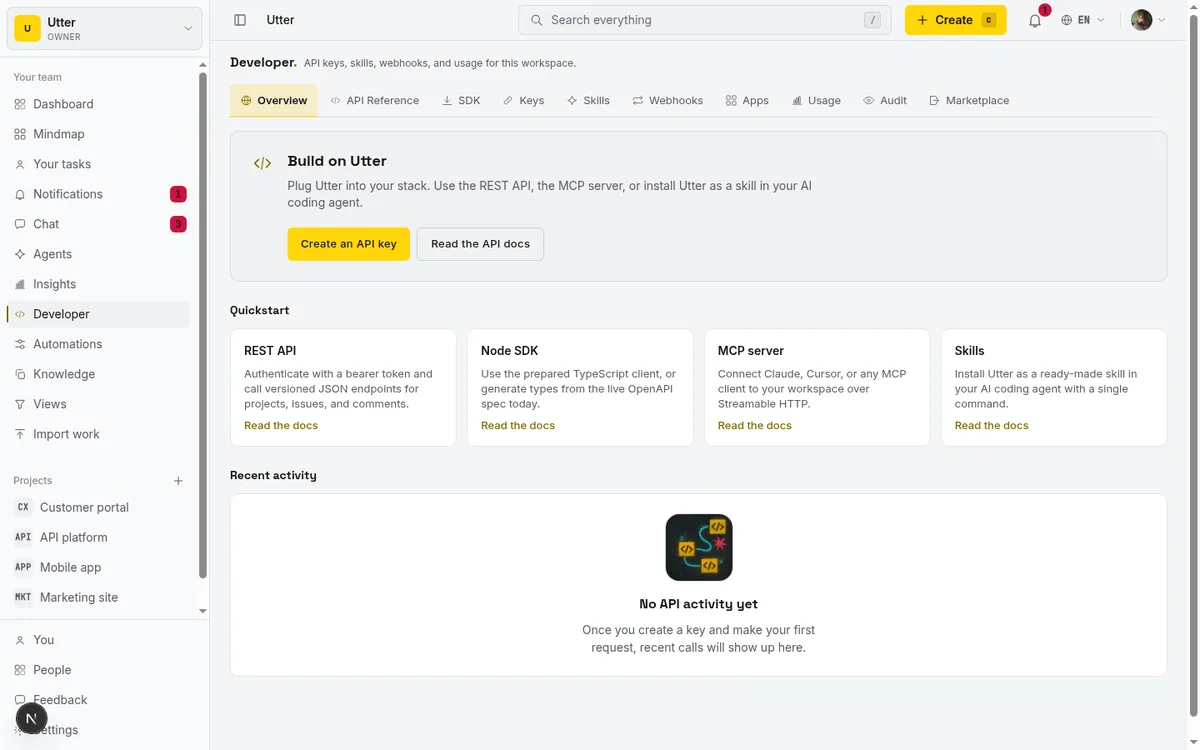Read the docs for Skills card
The width and height of the screenshot is (1200, 750).
tap(992, 425)
